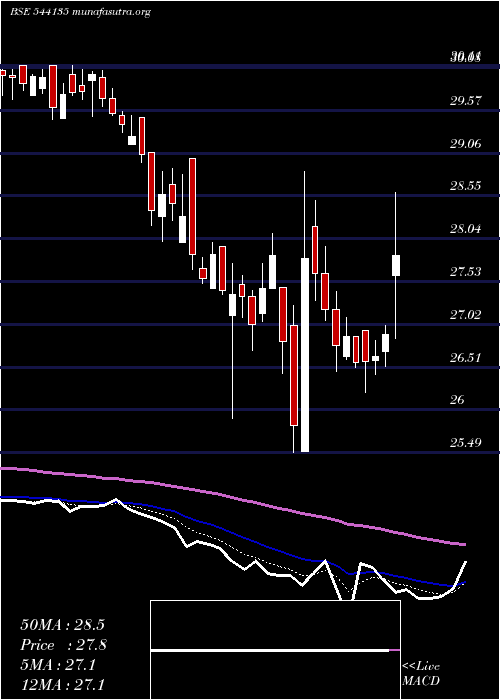Select the 26 price axis label

pos(457,400)
